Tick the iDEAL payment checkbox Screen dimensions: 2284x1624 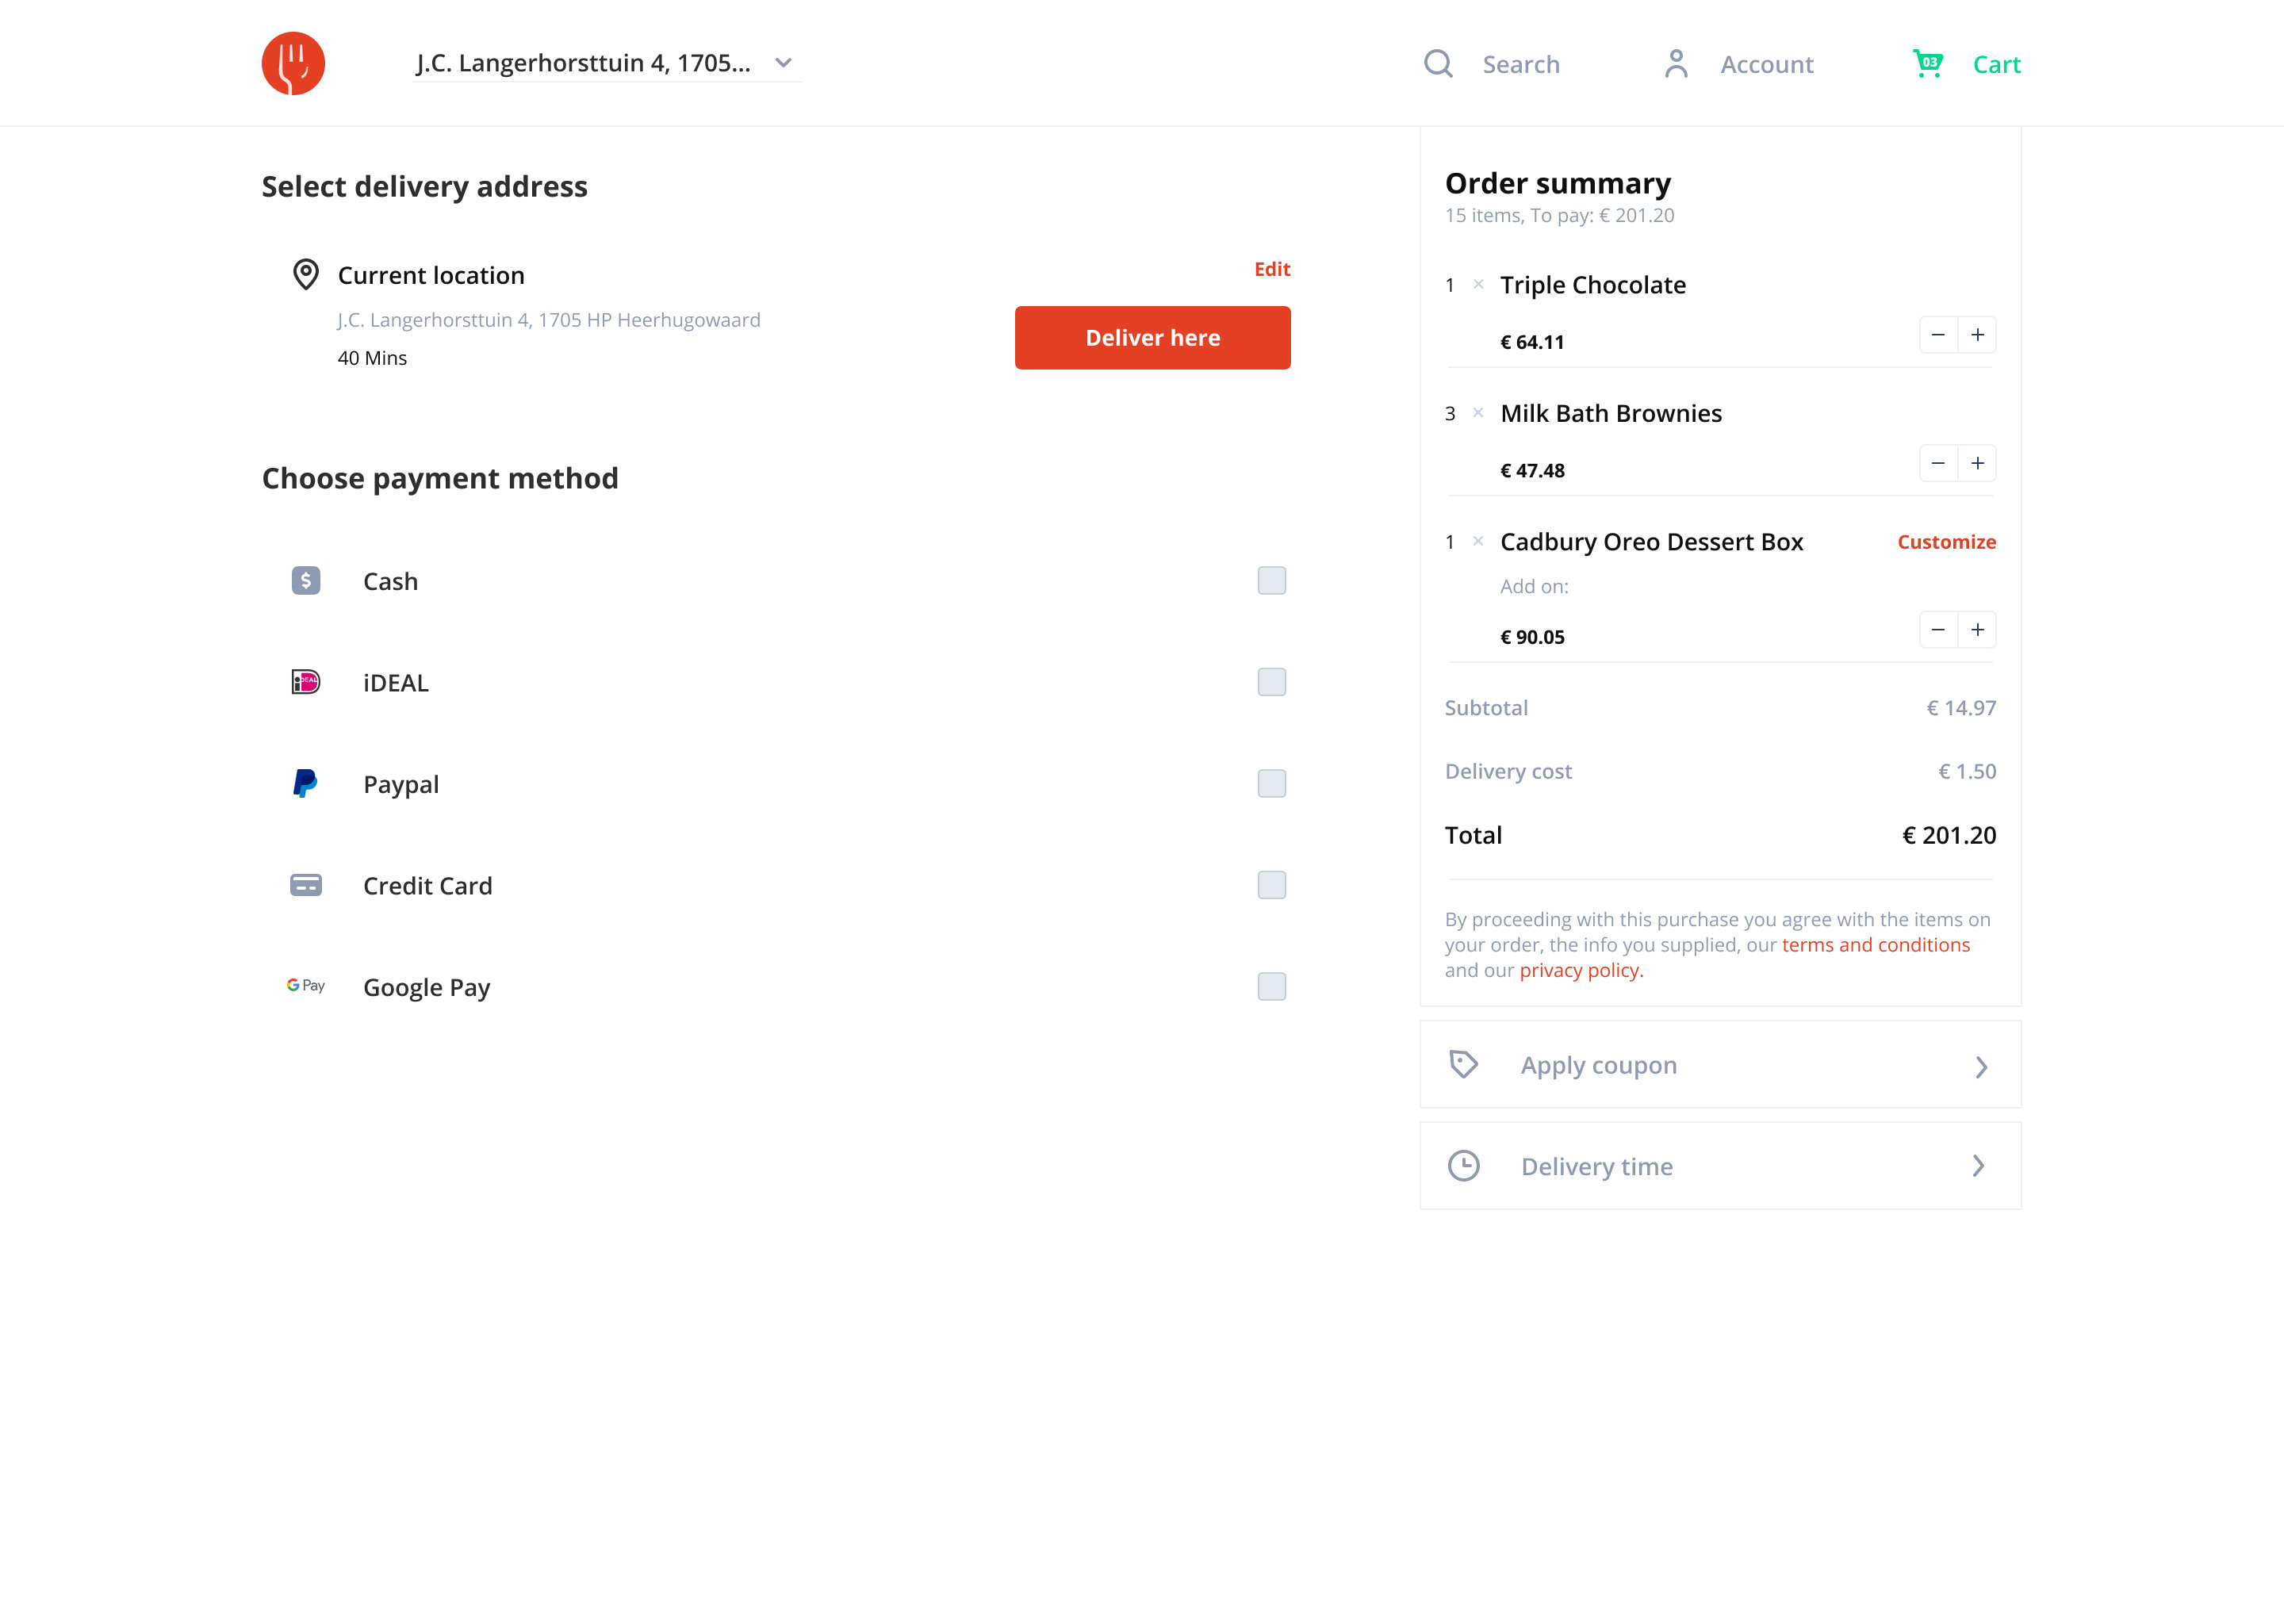(x=1271, y=682)
